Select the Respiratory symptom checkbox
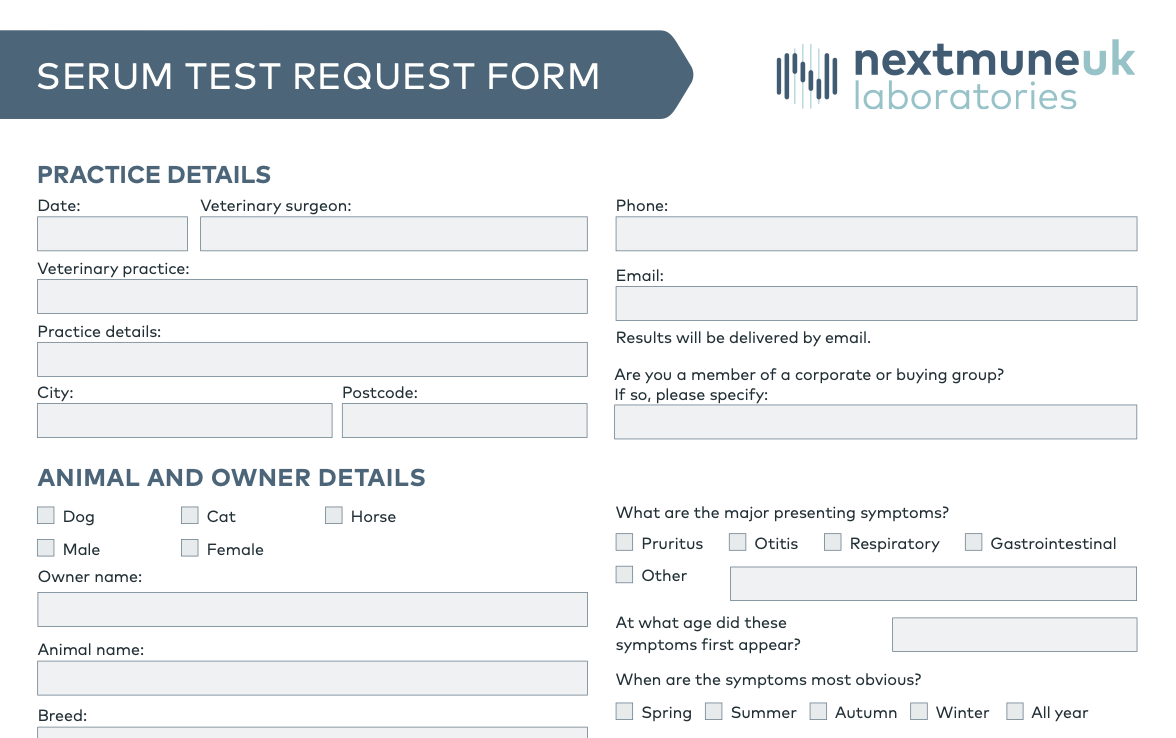The height and width of the screenshot is (738, 1176). coord(832,542)
